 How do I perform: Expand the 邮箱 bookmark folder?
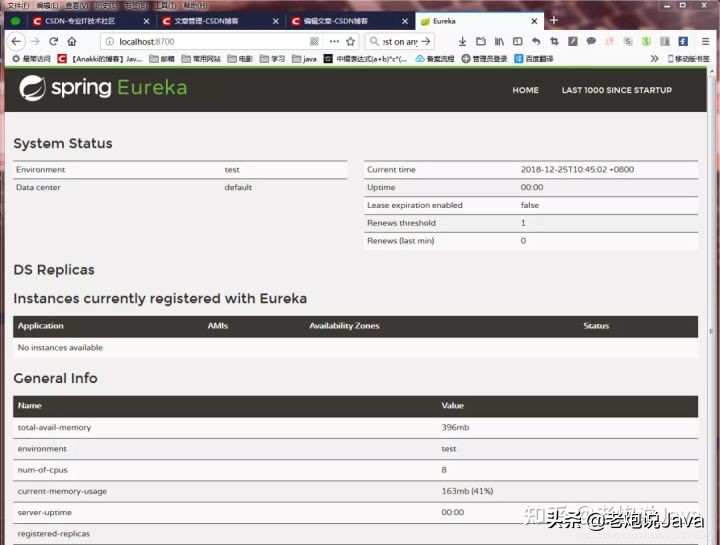pos(162,59)
